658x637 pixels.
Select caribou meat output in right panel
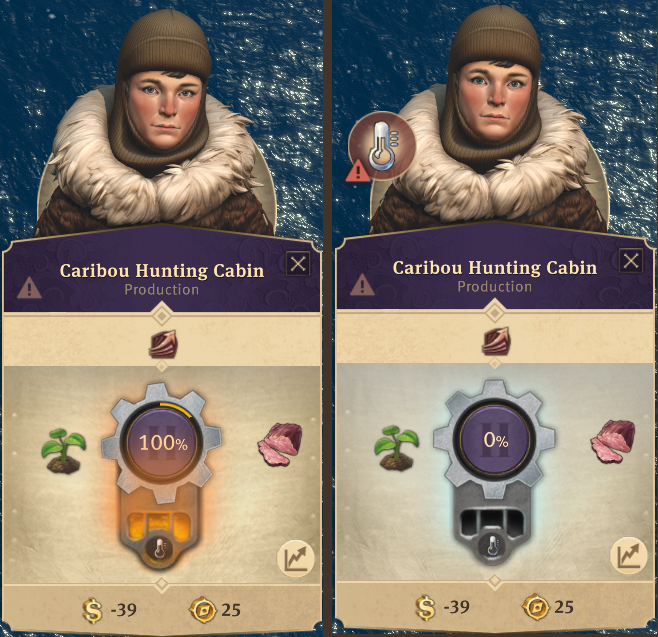tap(613, 442)
